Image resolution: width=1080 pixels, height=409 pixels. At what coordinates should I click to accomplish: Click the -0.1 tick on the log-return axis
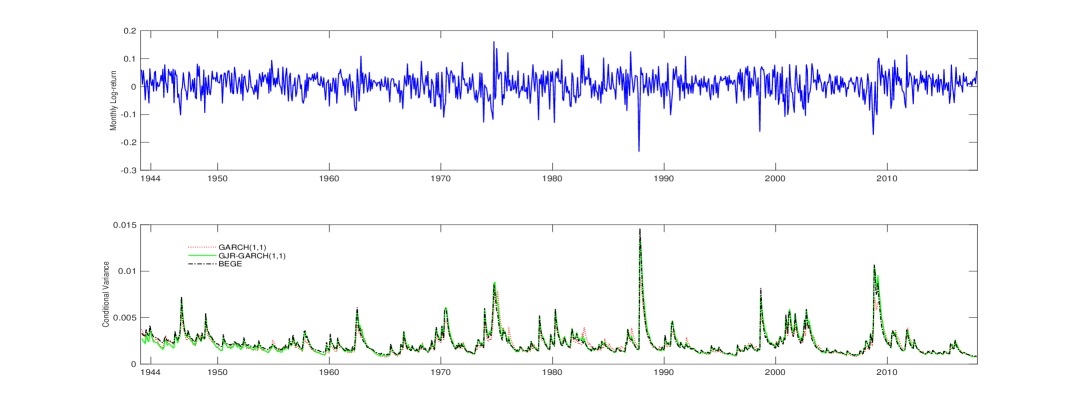pyautogui.click(x=129, y=115)
